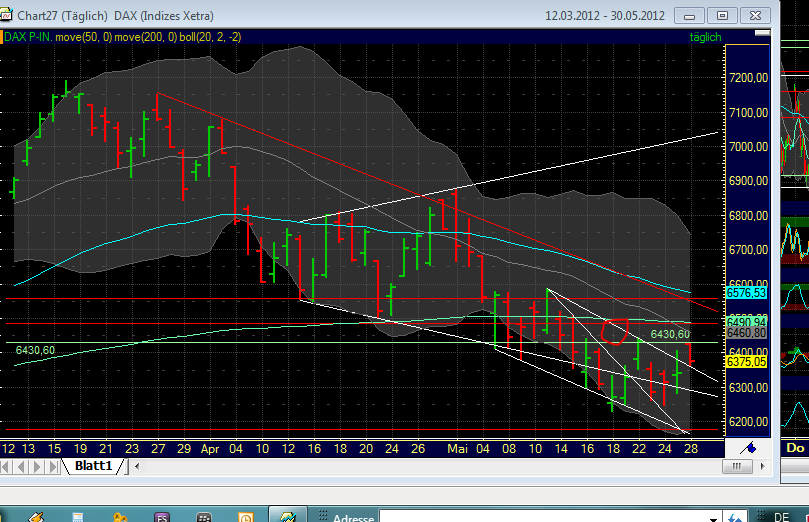Image resolution: width=809 pixels, height=522 pixels.
Task: Click the cyan 6576,53 price tag
Action: (746, 293)
